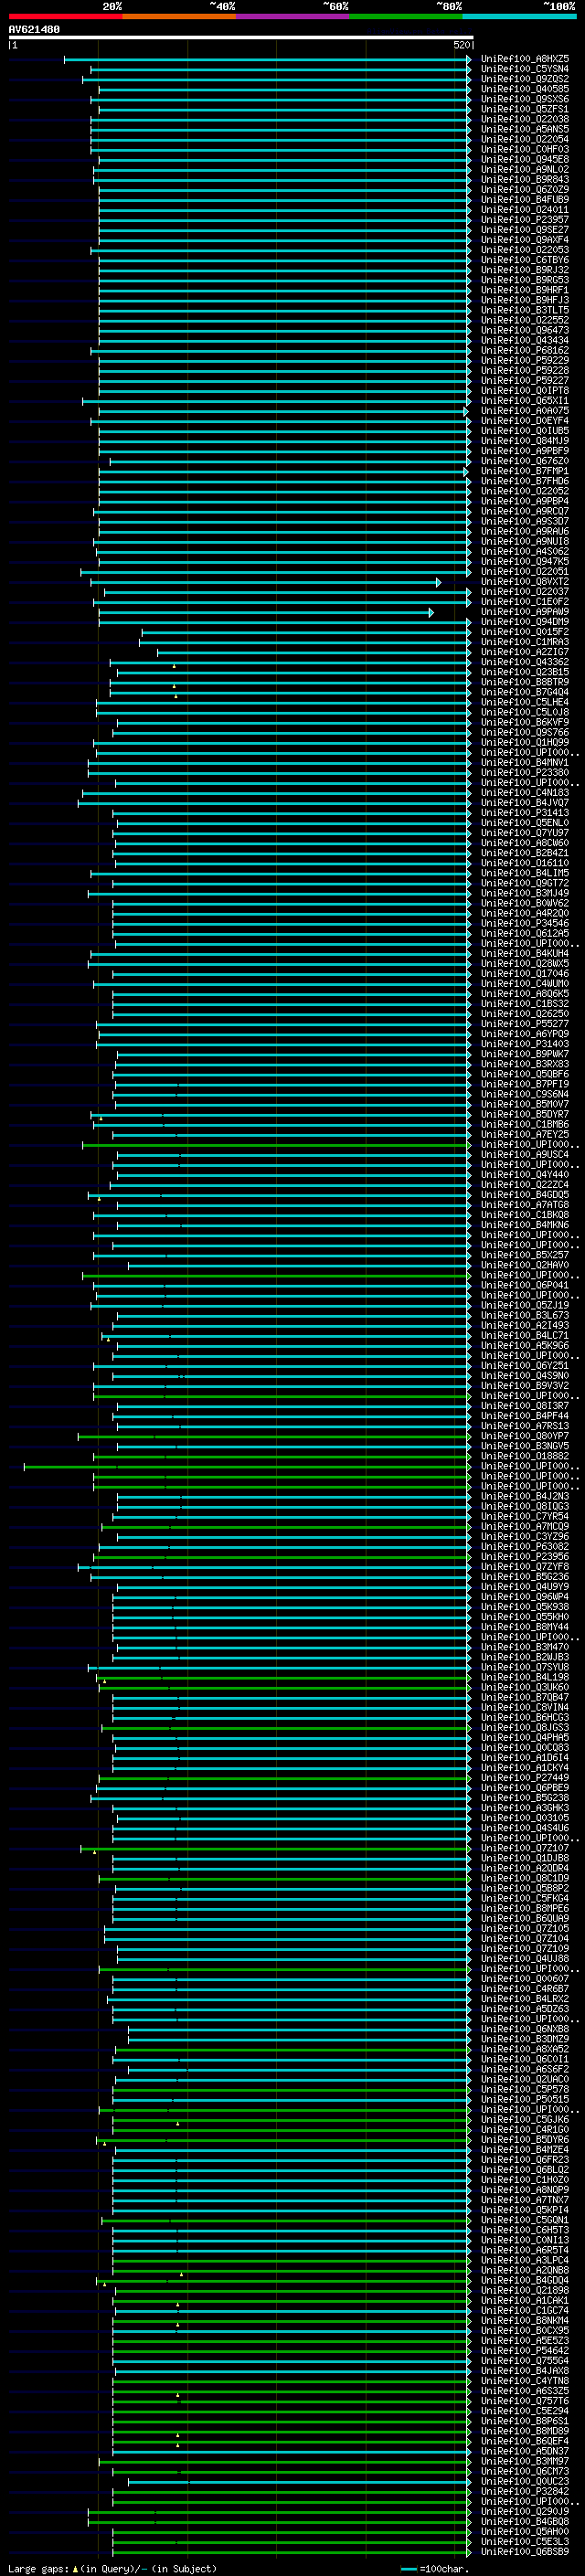Click the label UniRef100_O22038
Viewport: 585px width, 2576px height.
(x=525, y=119)
